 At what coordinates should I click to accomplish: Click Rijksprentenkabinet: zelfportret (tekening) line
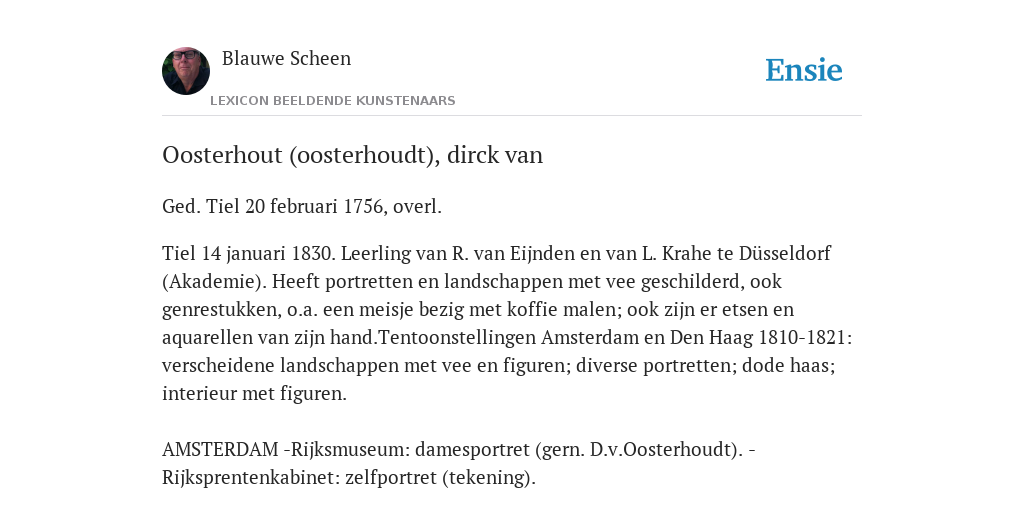[x=349, y=477]
